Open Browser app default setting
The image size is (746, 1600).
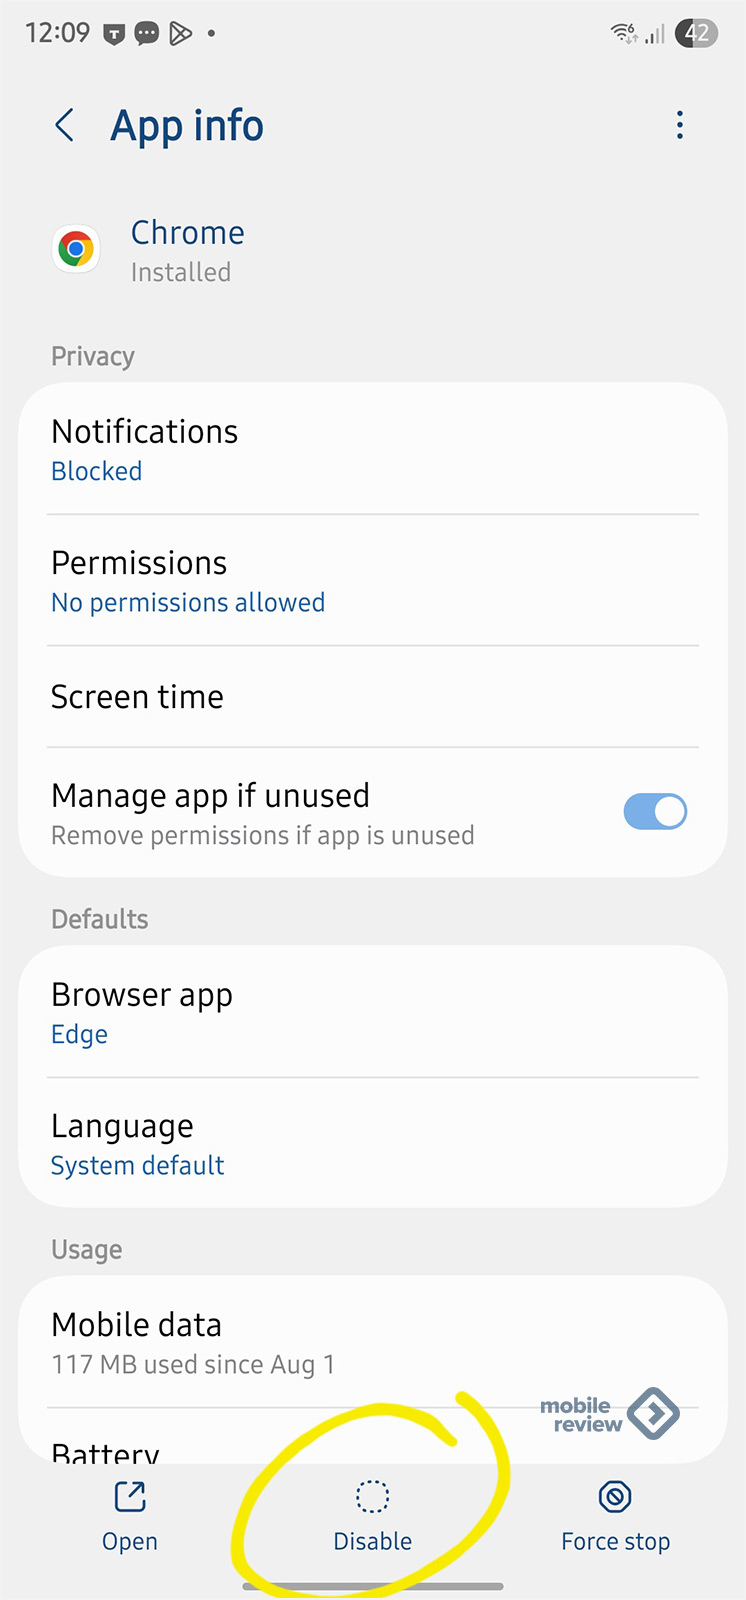click(x=372, y=1012)
